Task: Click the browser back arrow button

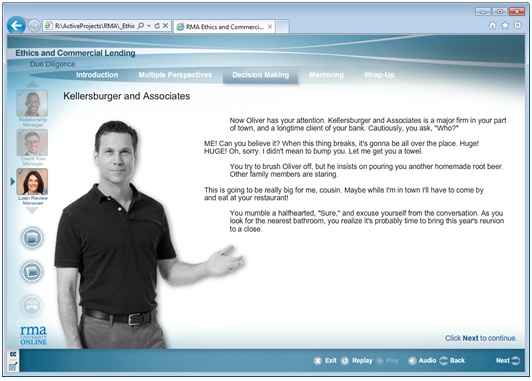Action: pos(16,25)
